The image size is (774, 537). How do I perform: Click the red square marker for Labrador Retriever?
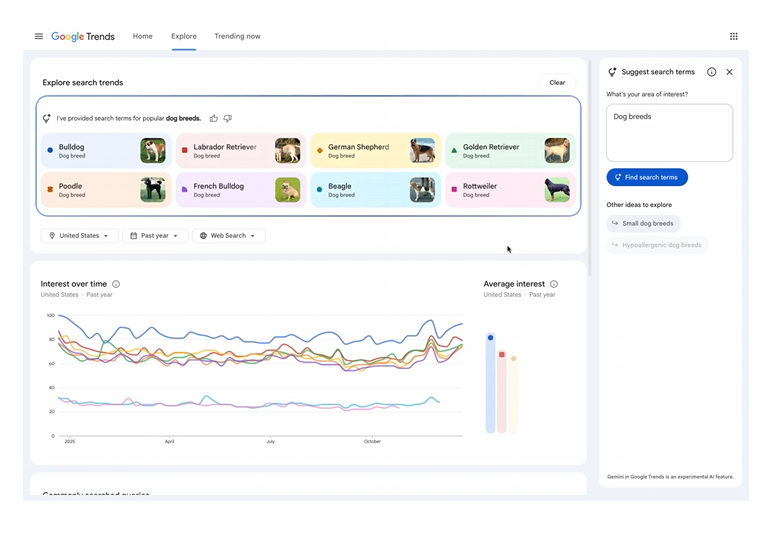[185, 150]
